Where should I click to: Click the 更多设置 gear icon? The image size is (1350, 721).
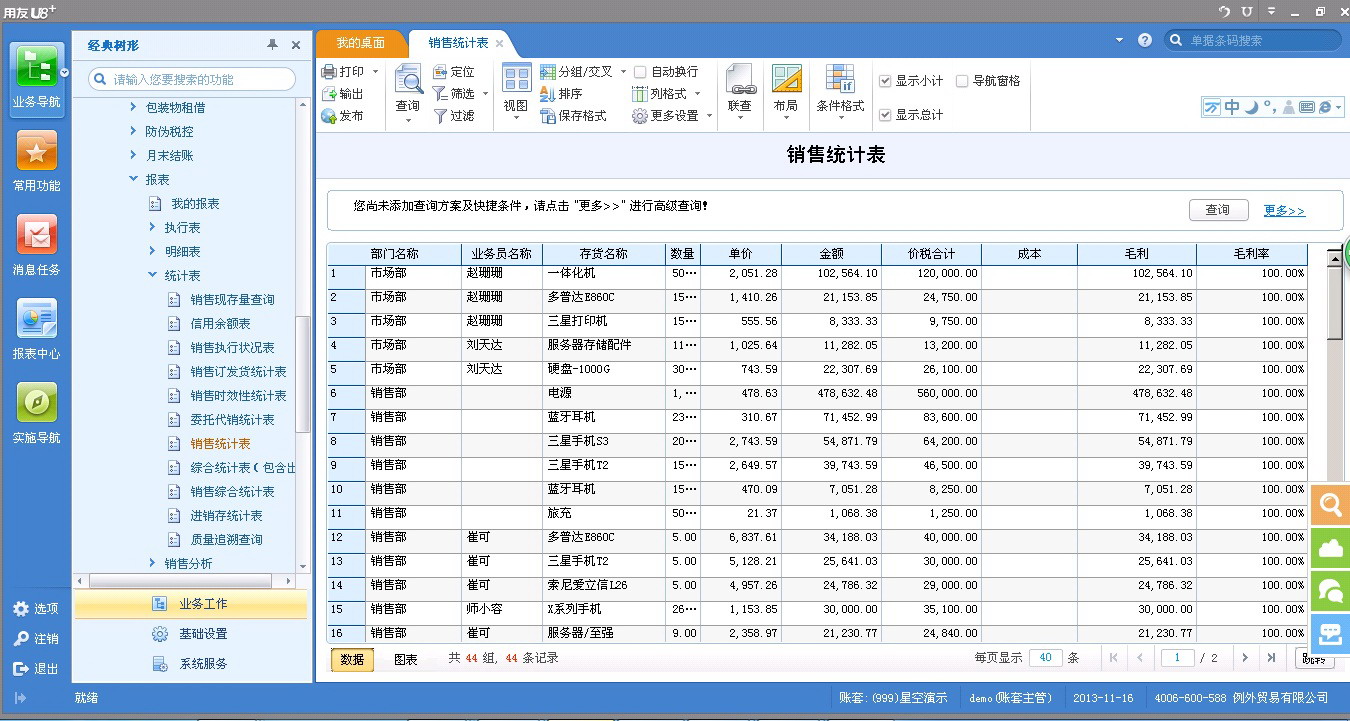pos(640,116)
